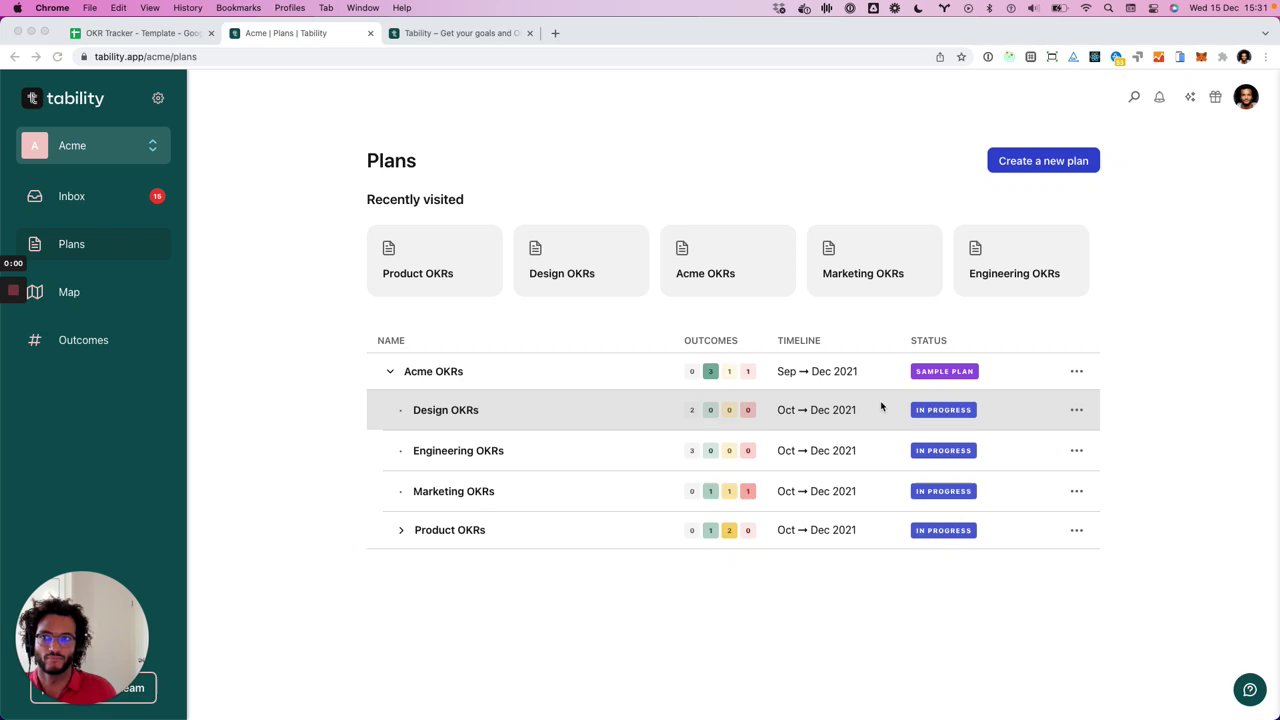Click the Tability logo in sidebar

63,98
